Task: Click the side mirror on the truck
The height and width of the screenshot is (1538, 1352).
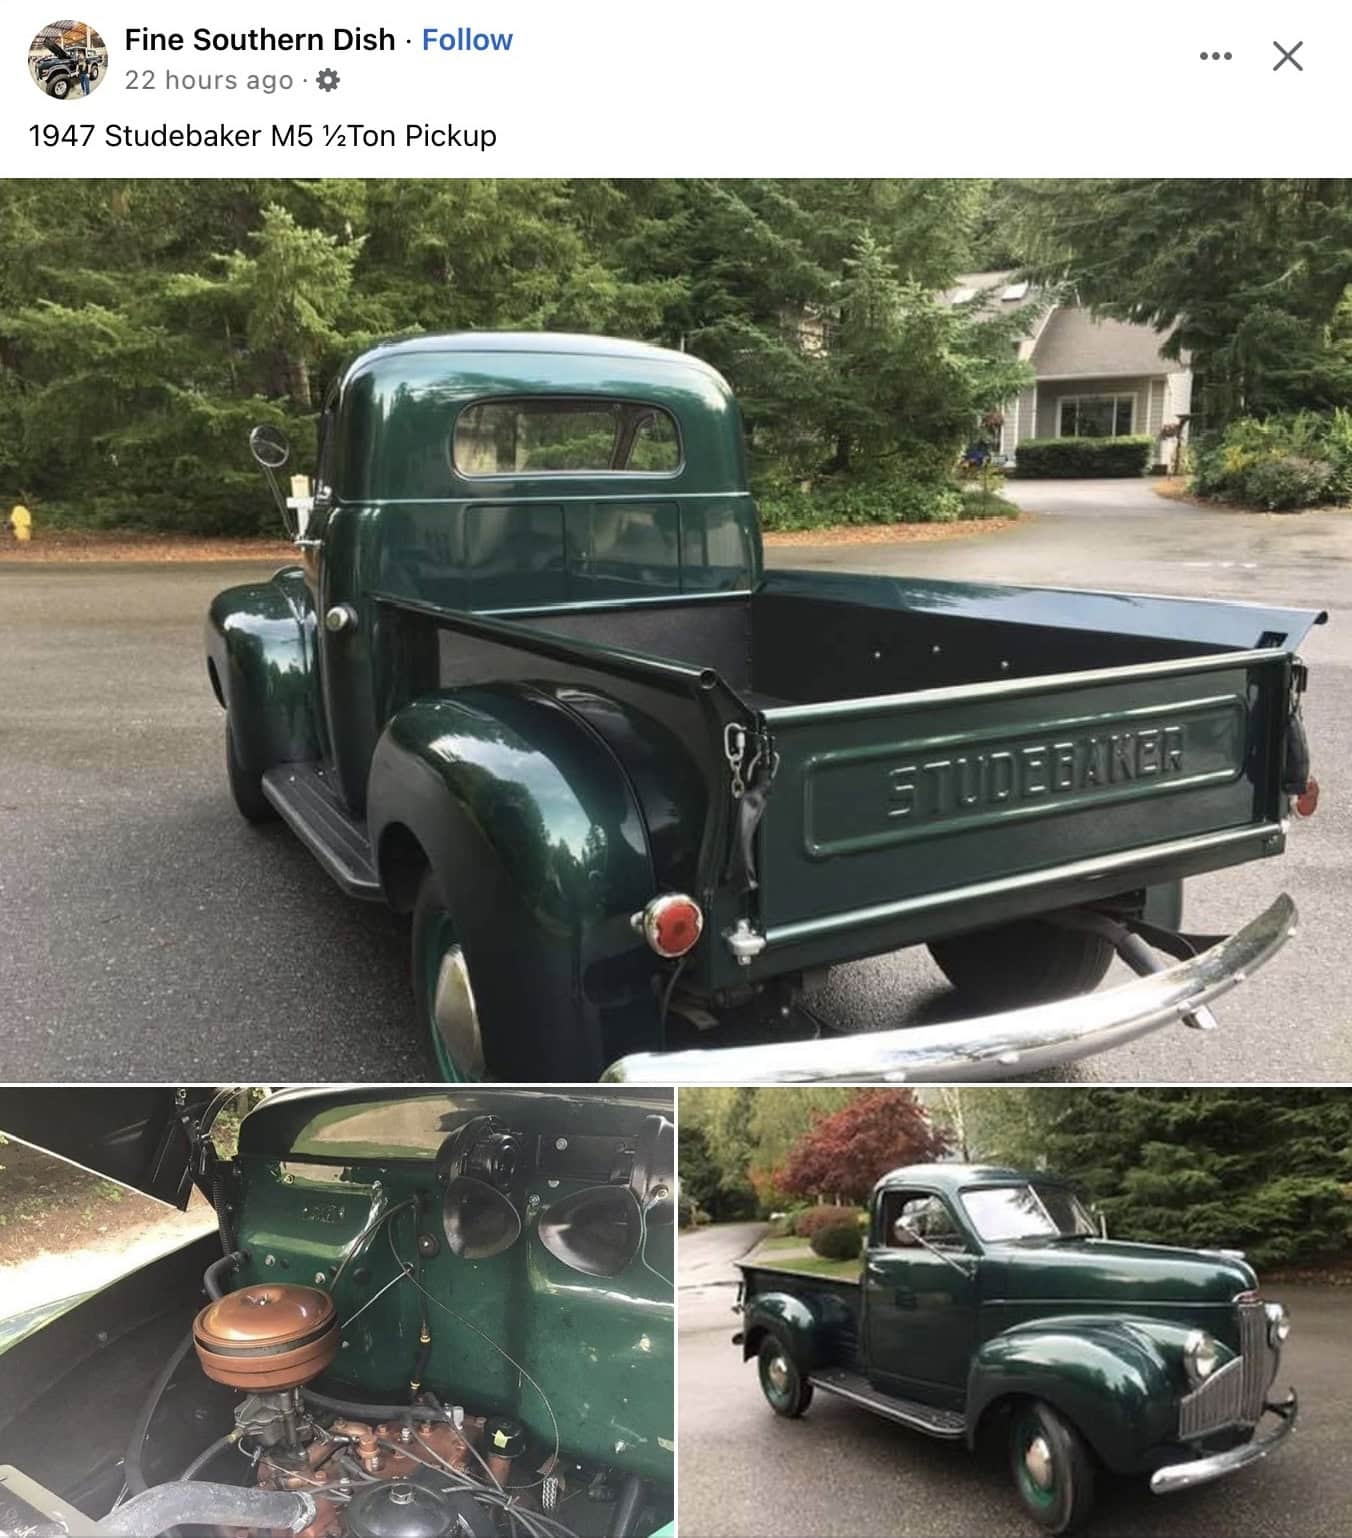Action: 269,447
